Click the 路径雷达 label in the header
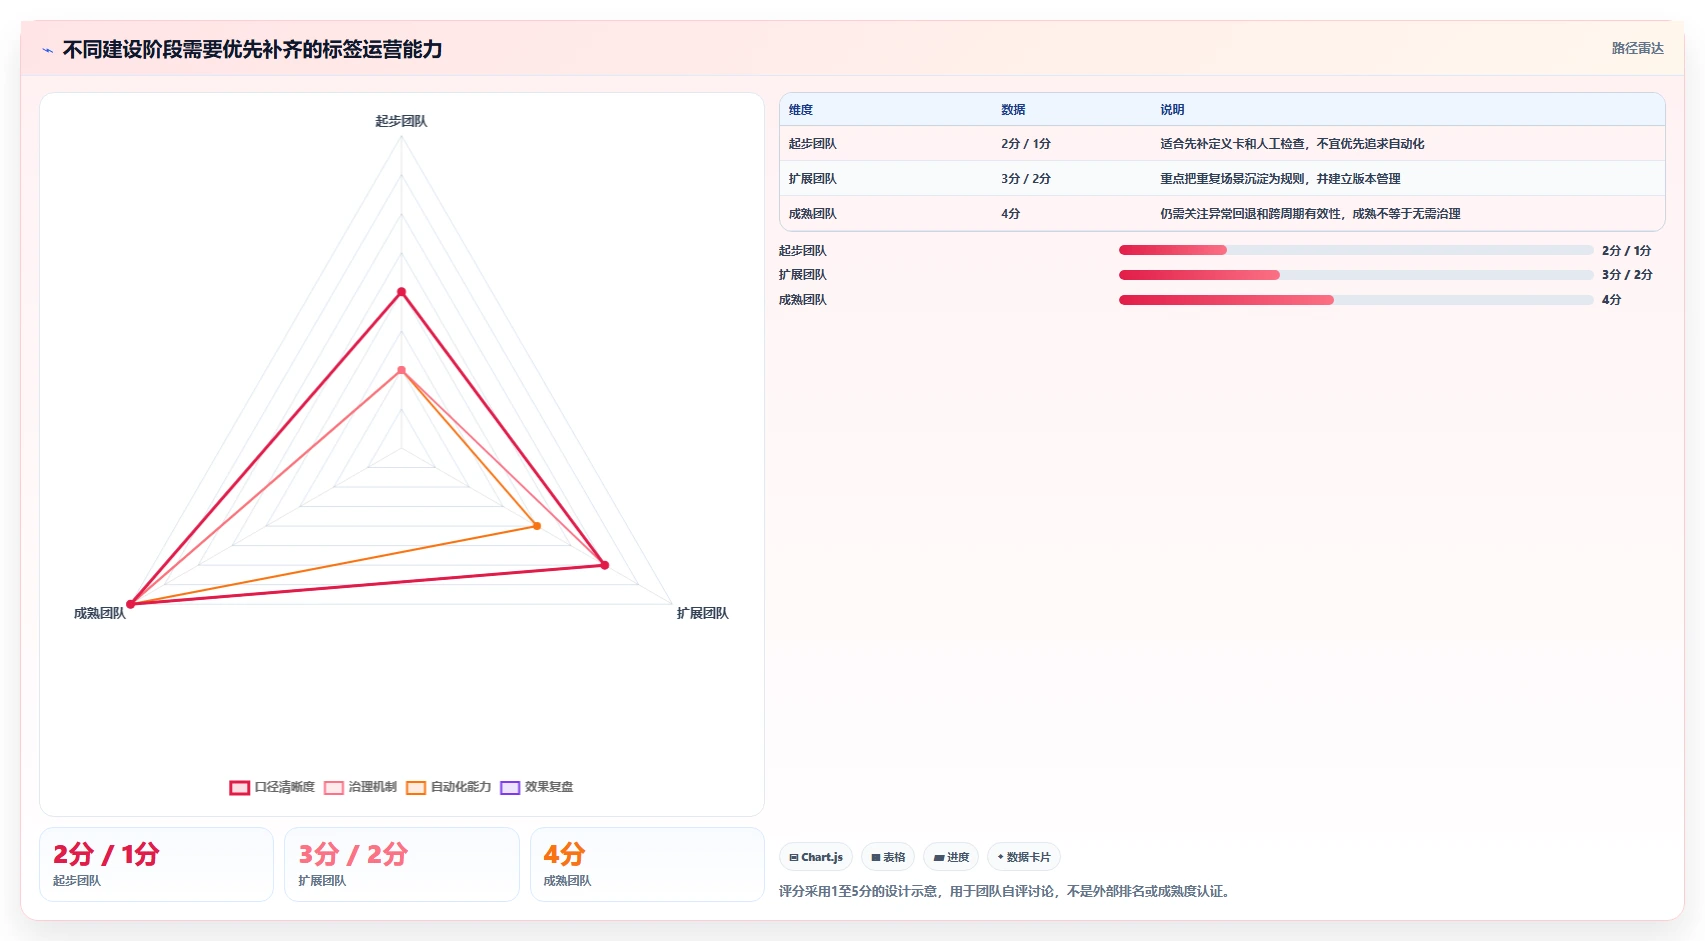 1637,48
